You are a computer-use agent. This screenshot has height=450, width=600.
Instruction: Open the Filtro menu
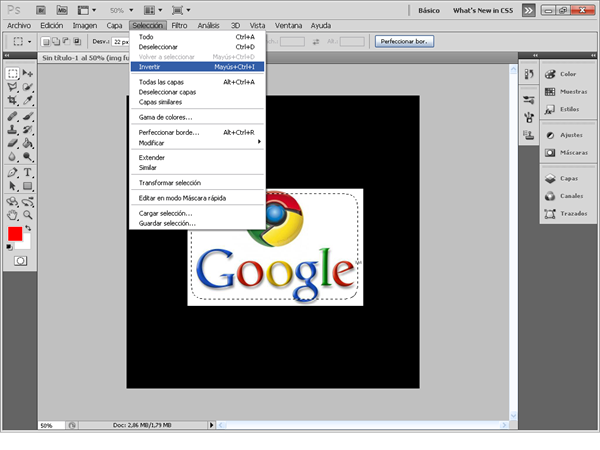click(x=179, y=24)
